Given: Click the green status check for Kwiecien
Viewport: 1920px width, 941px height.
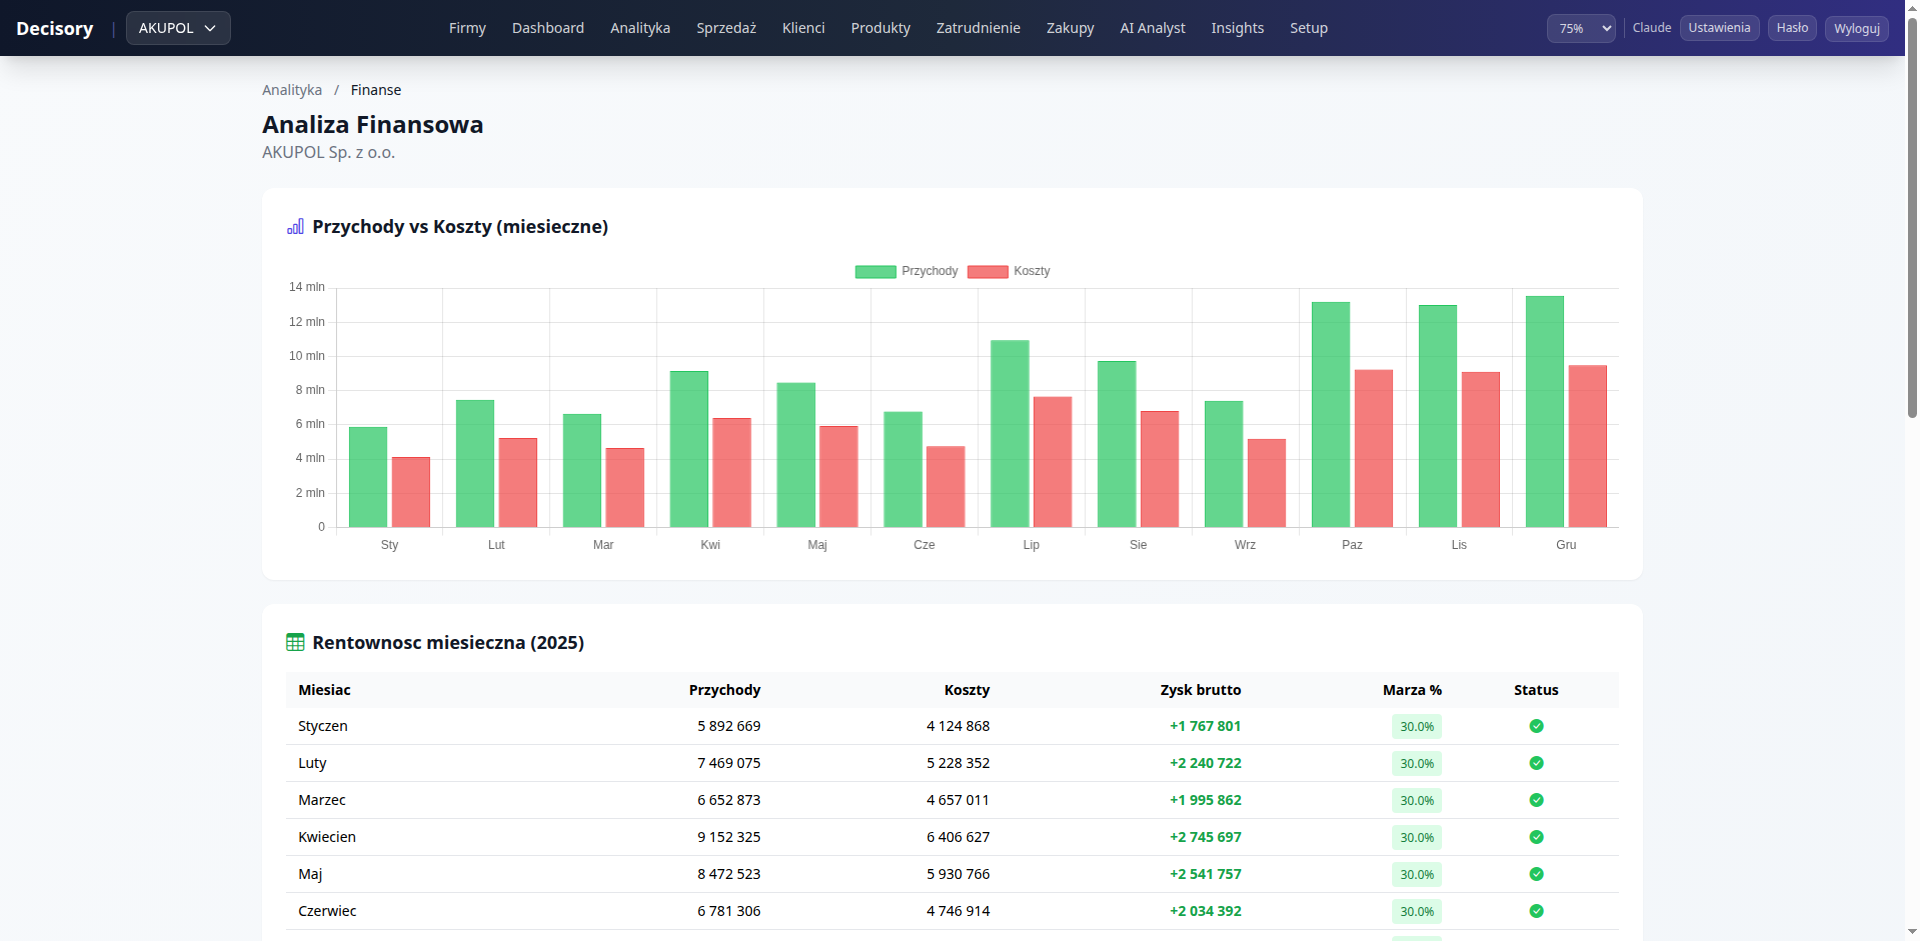Looking at the screenshot, I should [x=1536, y=837].
